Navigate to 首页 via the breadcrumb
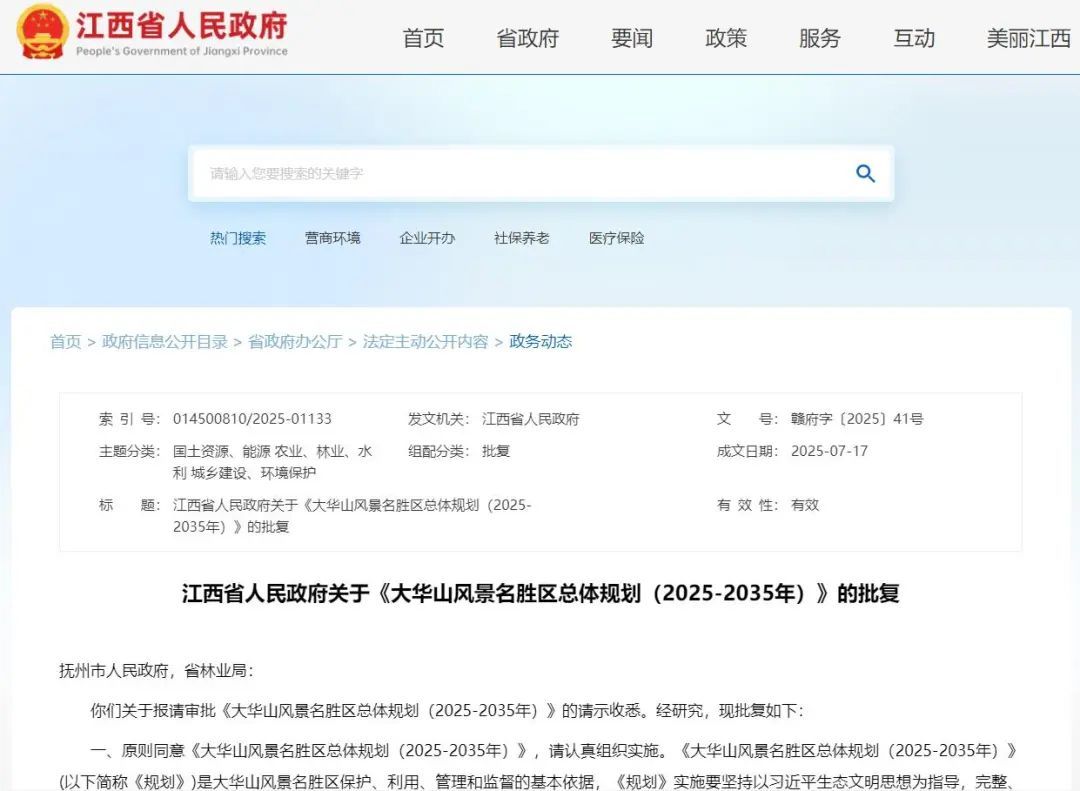 65,341
